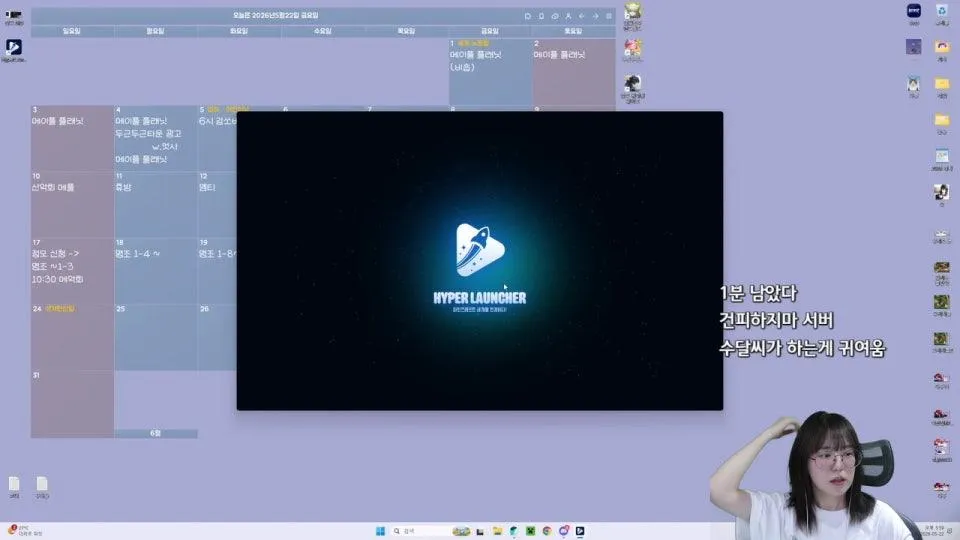Screen dimensions: 960x540
Task: Go to next month in calendar widget
Action: pos(595,16)
